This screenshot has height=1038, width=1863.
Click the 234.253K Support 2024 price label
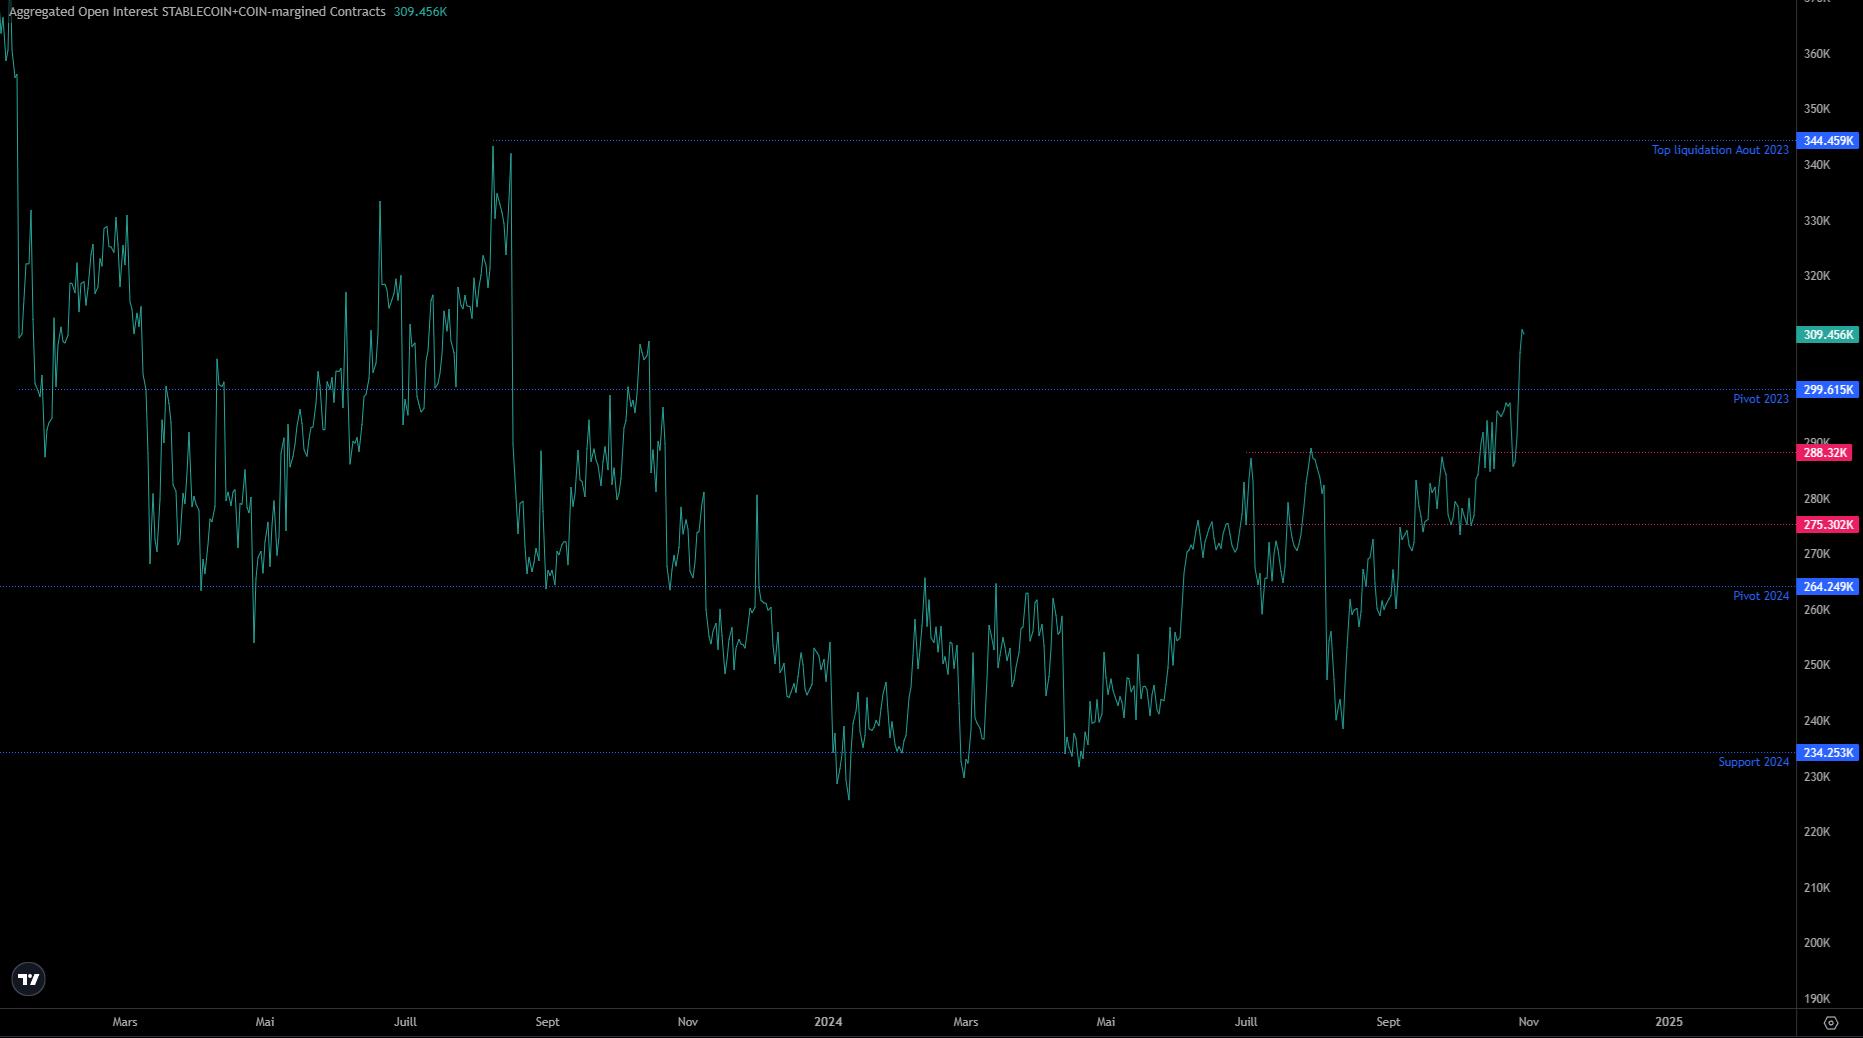(1827, 752)
